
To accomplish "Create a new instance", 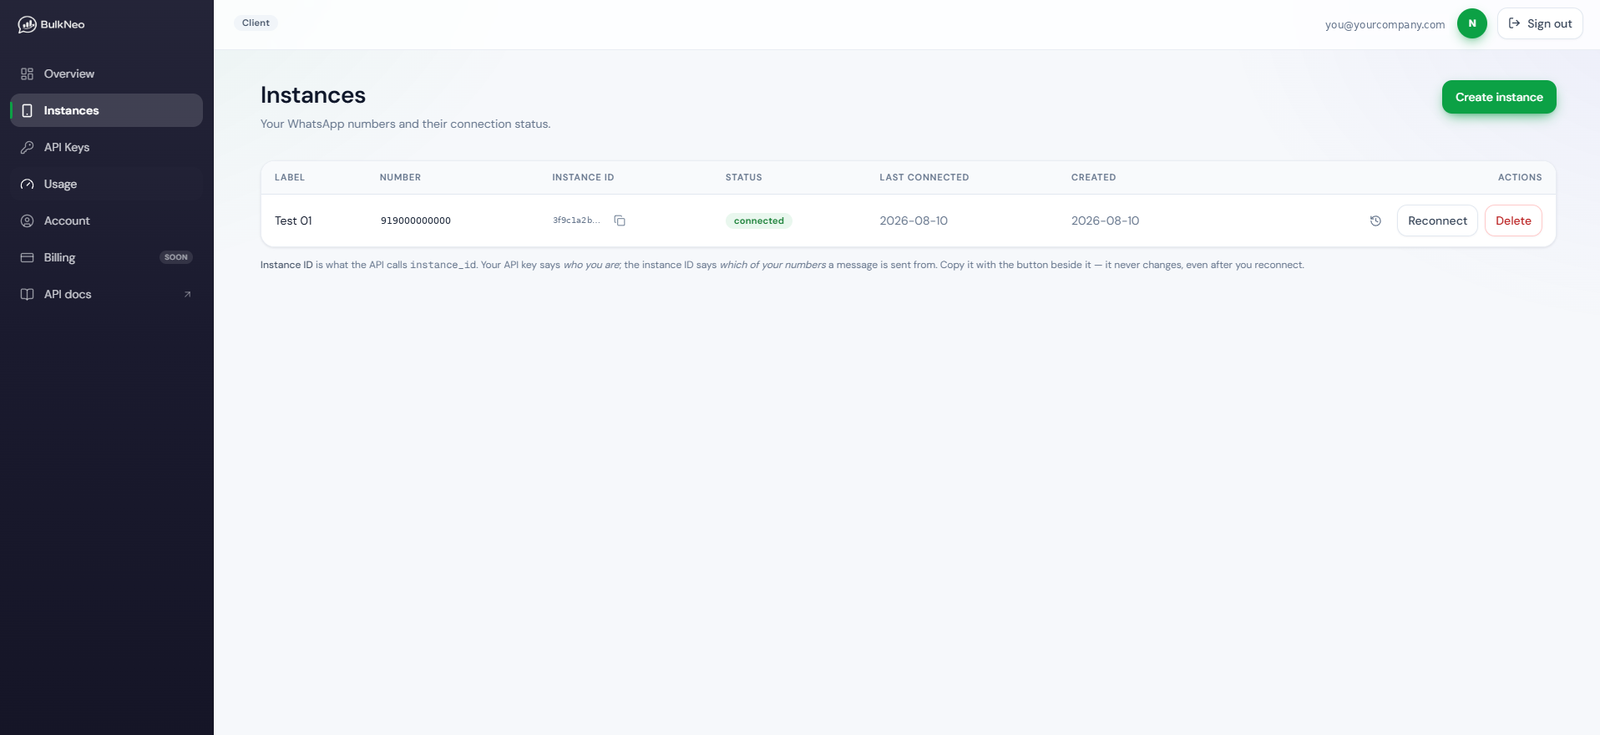I will [1499, 97].
